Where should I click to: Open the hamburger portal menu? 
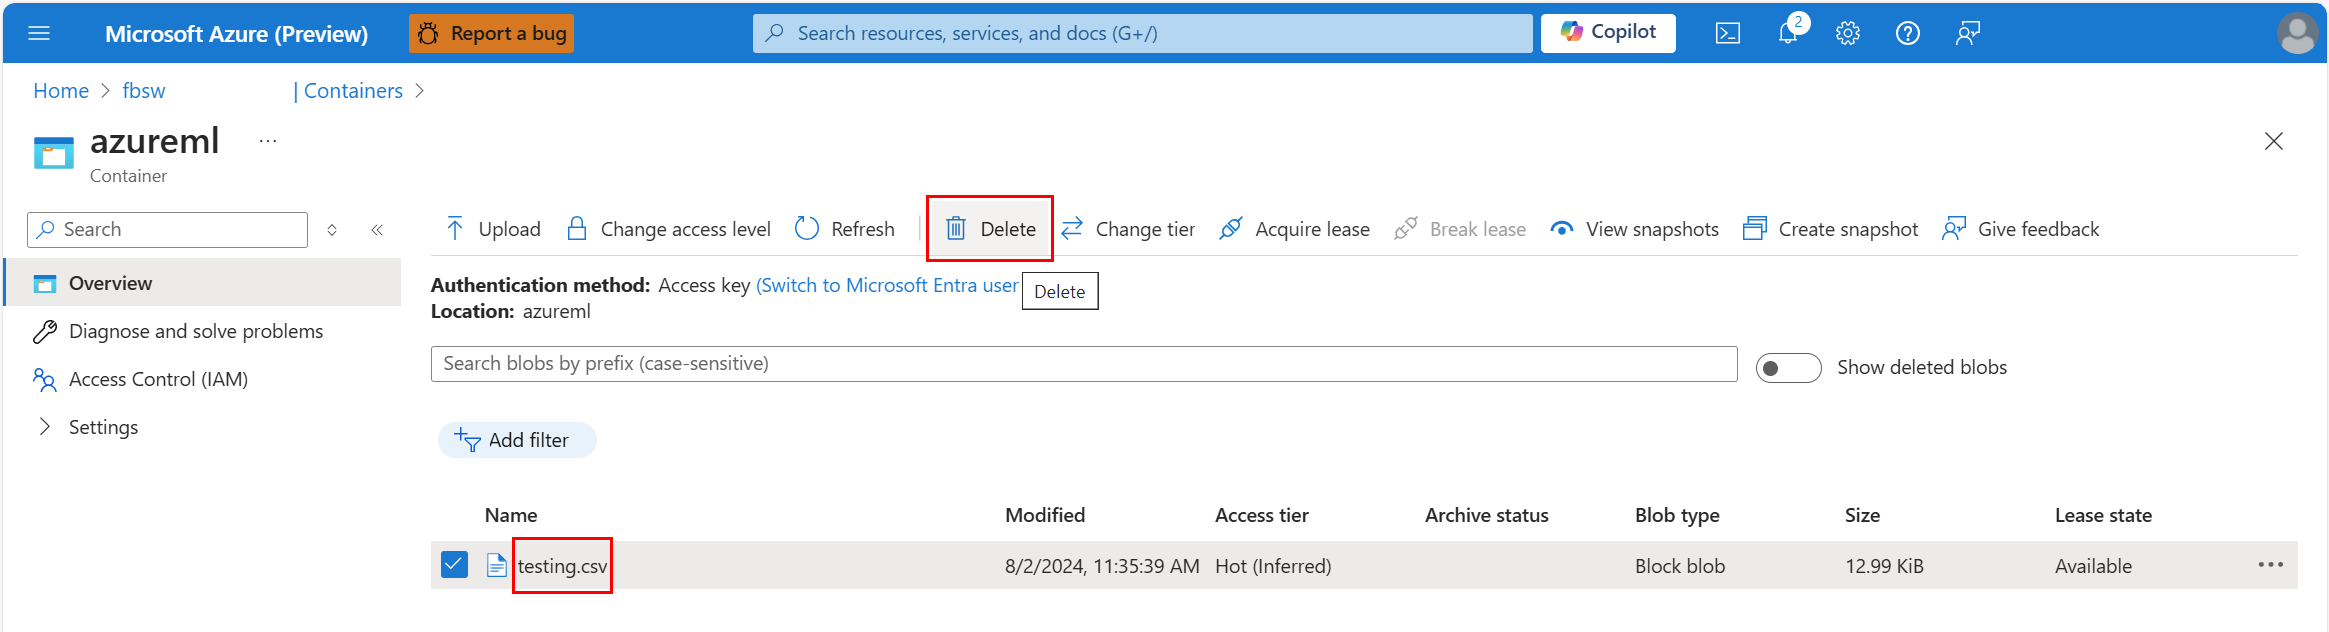click(x=39, y=33)
